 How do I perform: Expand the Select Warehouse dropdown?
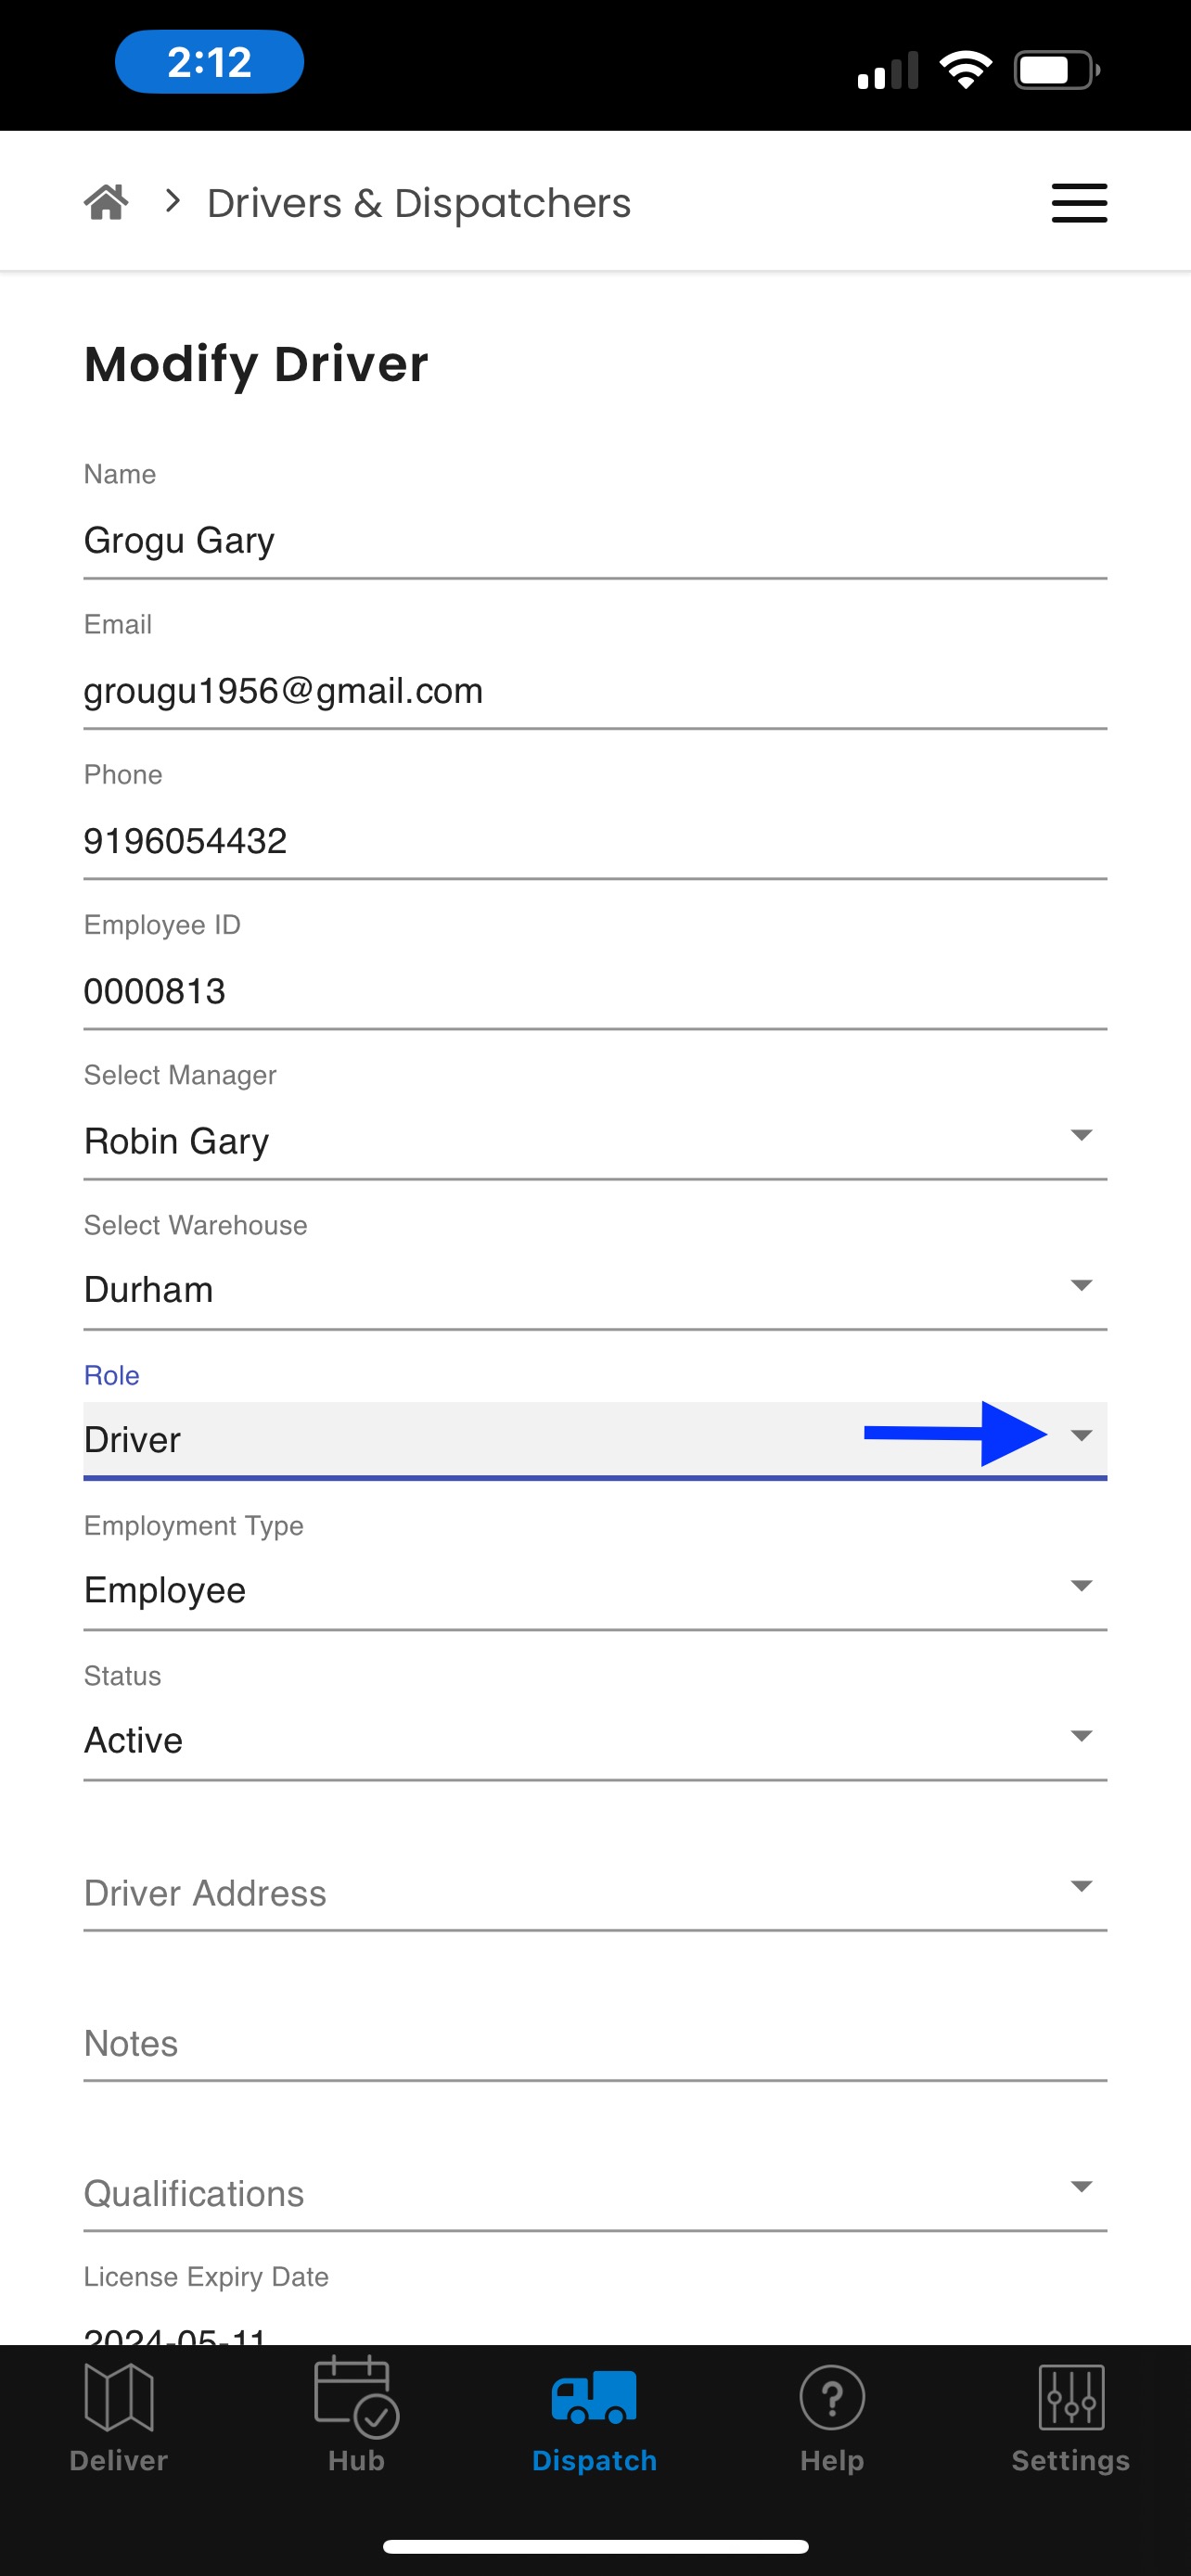(595, 1290)
